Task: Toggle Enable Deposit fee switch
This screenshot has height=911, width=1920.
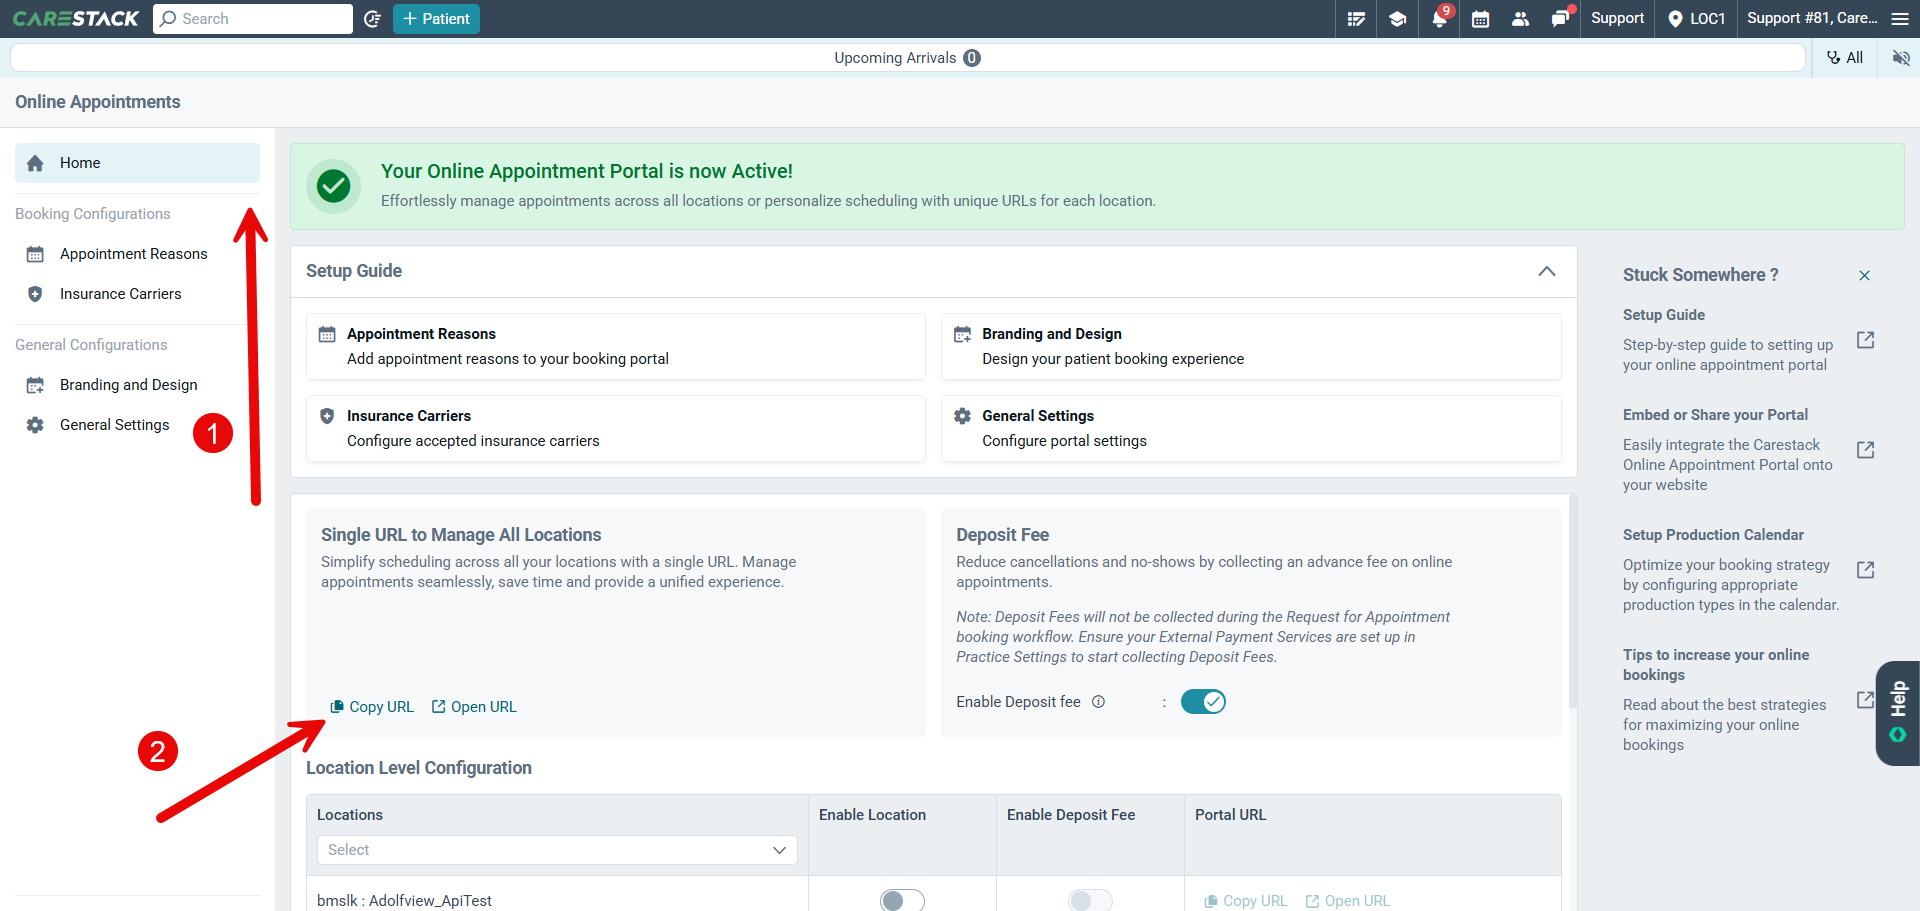Action: 1203,702
